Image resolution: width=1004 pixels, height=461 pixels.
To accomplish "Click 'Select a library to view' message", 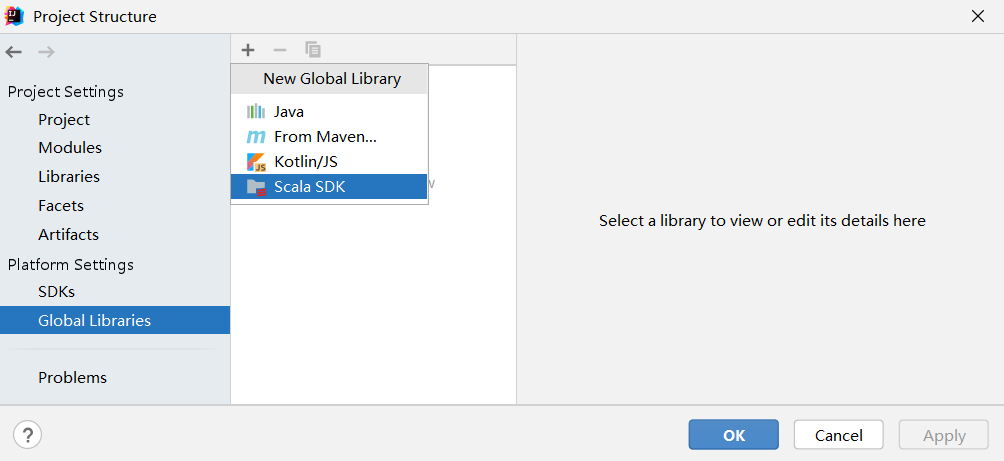I will tap(762, 221).
